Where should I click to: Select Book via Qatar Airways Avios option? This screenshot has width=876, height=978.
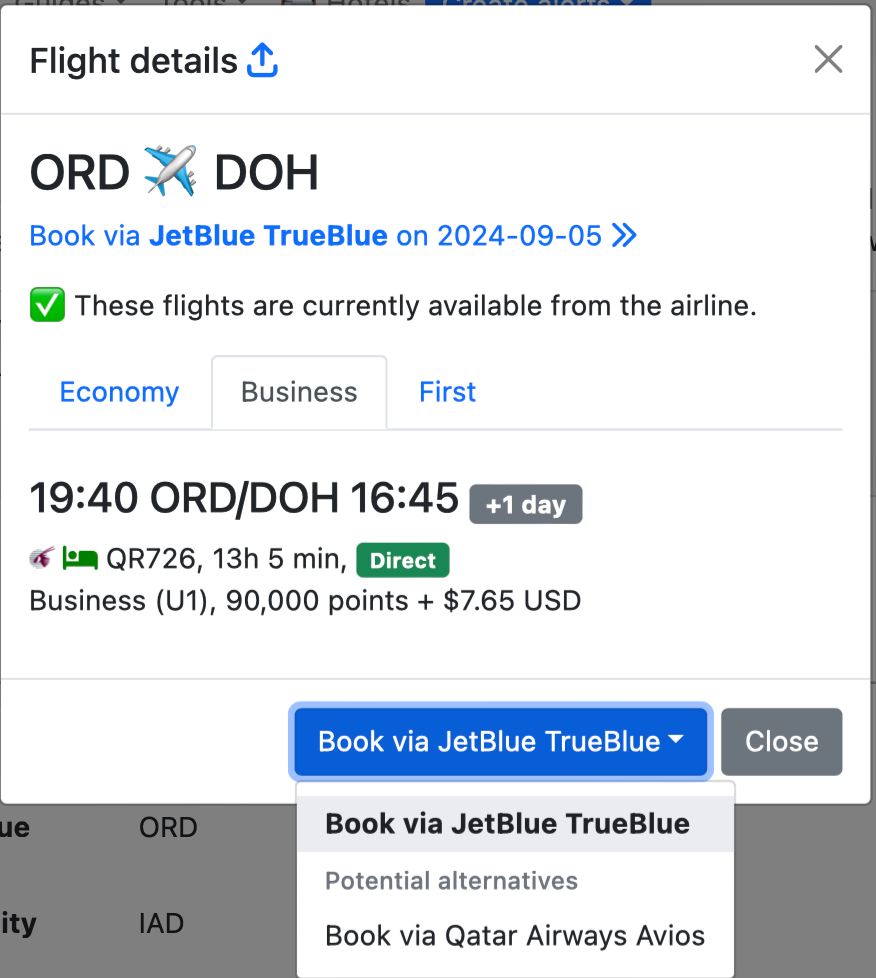[x=515, y=936]
